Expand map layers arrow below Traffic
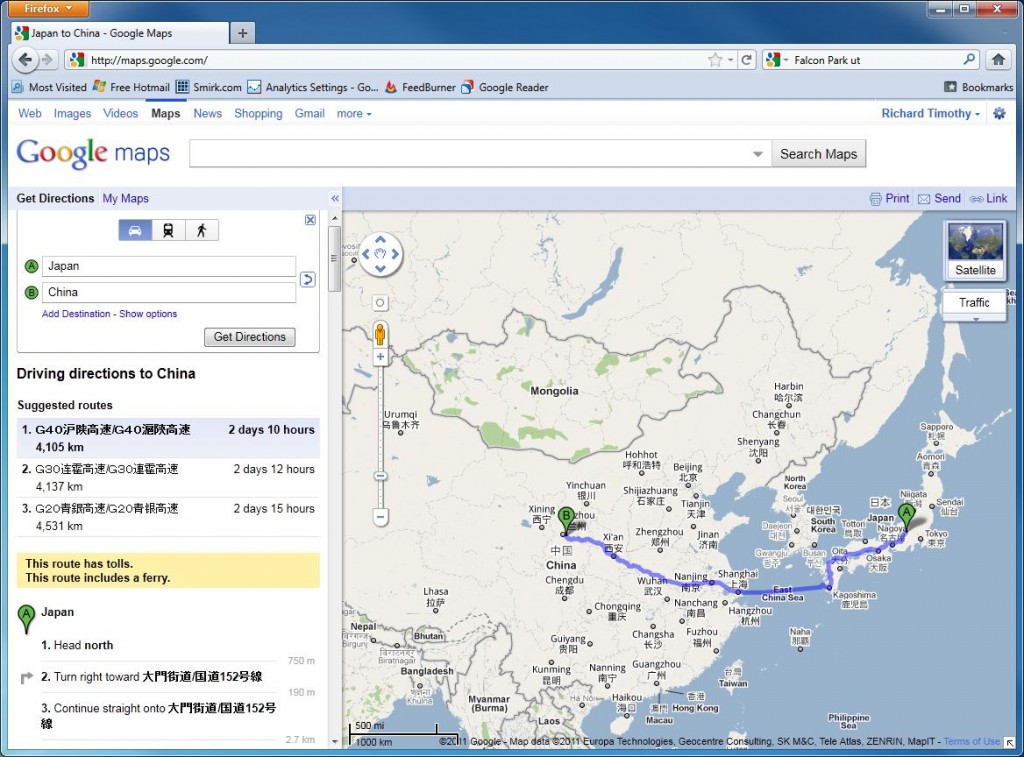 coord(976,319)
